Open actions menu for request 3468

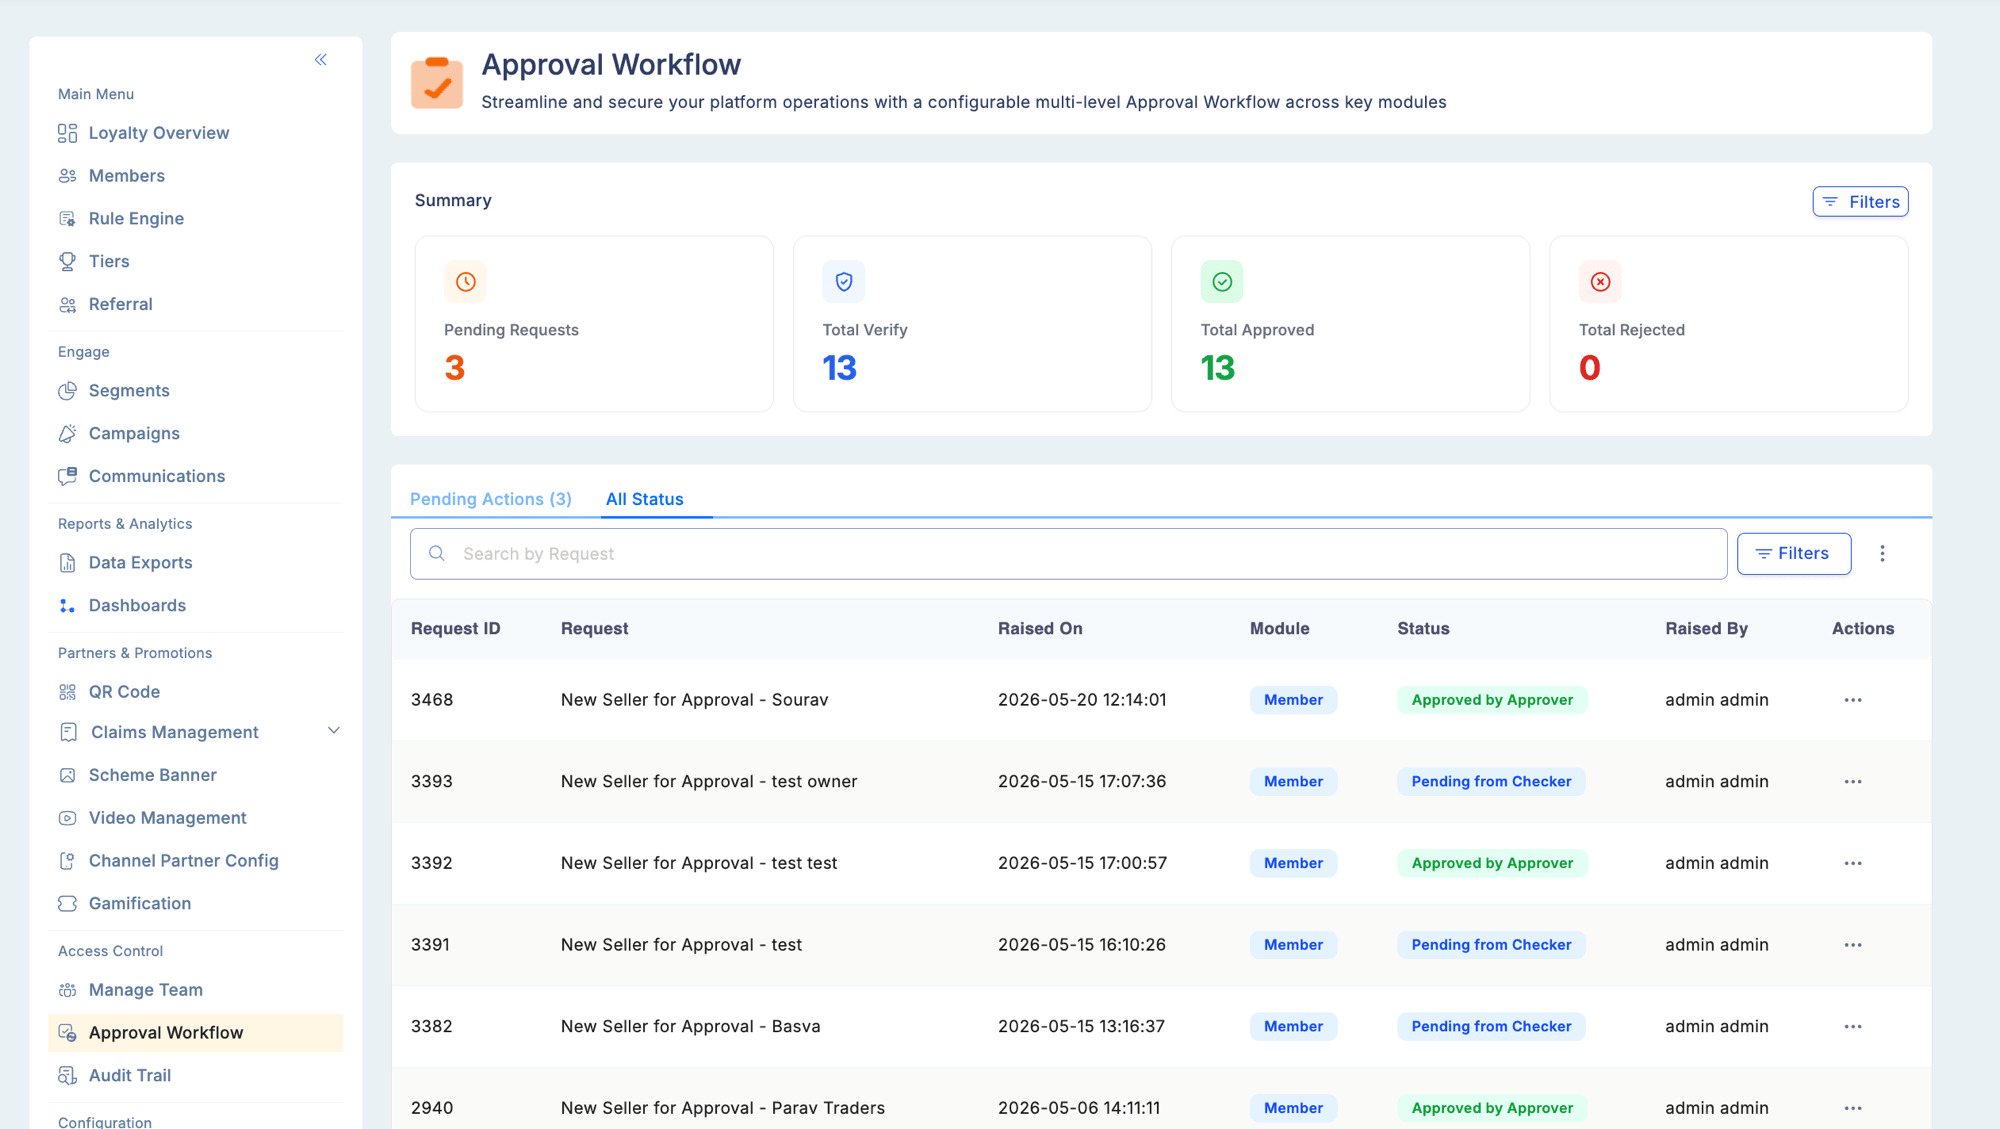(x=1853, y=700)
